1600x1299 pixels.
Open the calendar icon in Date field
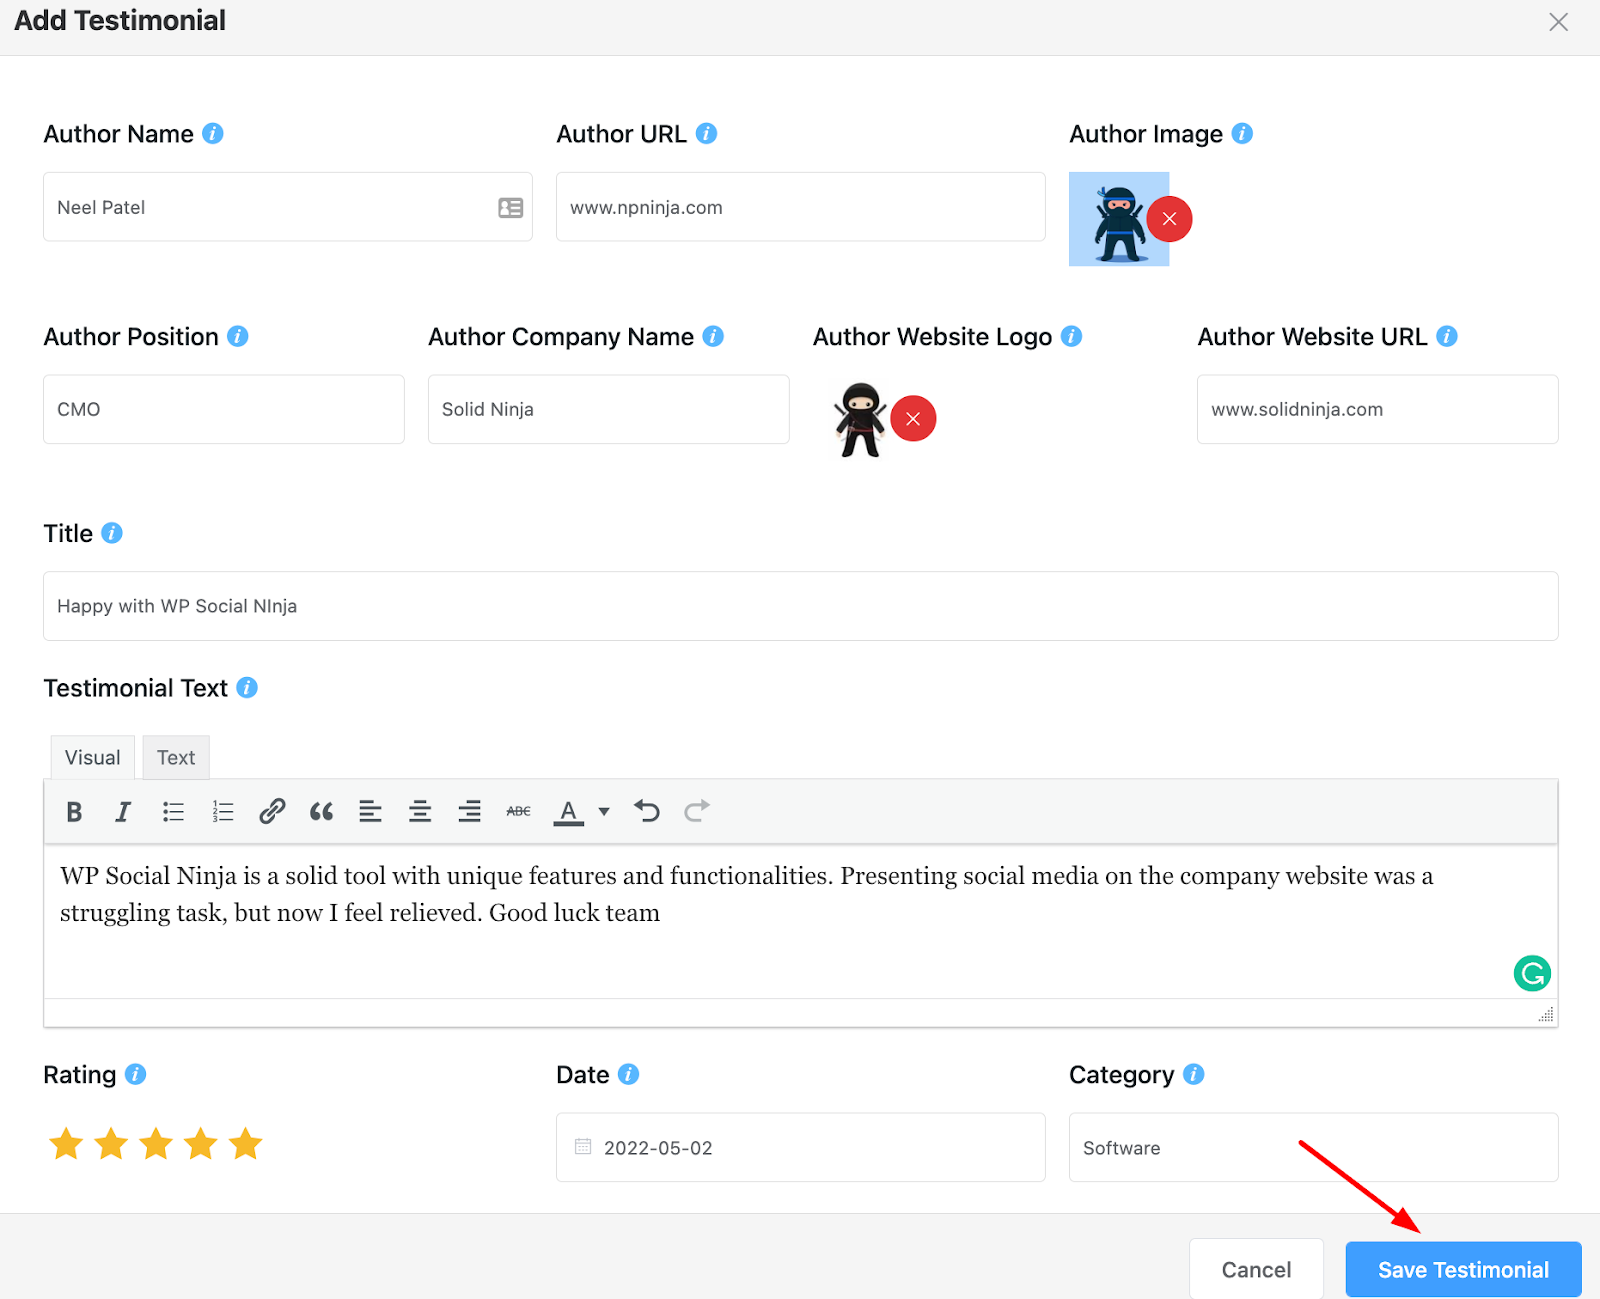point(583,1146)
